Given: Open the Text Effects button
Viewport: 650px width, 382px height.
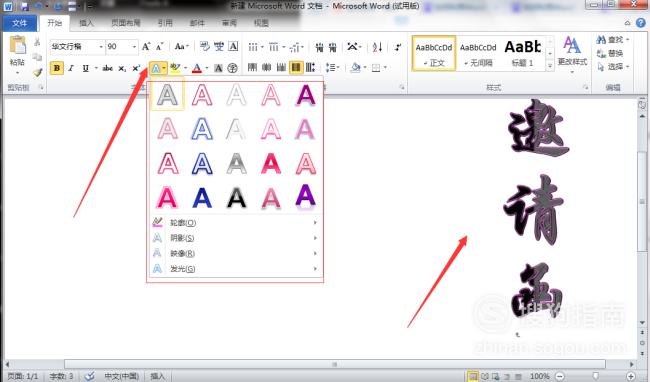Looking at the screenshot, I should click(158, 68).
